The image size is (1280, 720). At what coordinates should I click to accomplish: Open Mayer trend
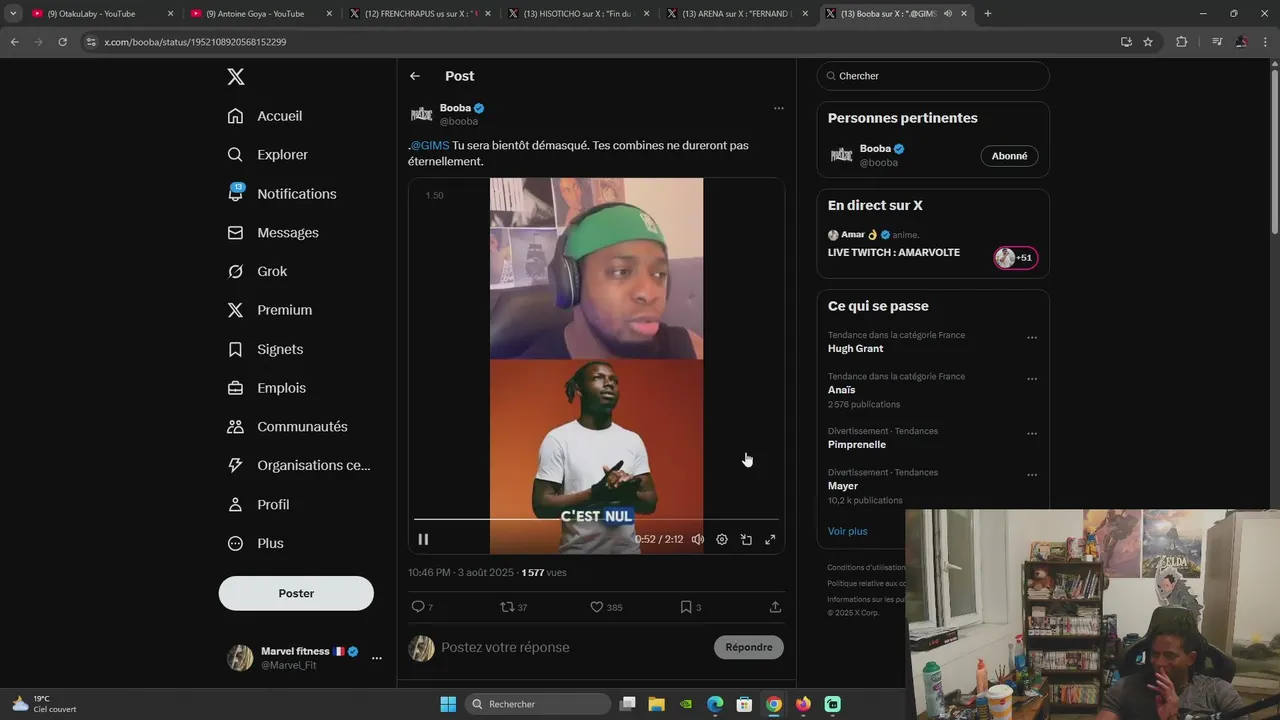click(843, 486)
